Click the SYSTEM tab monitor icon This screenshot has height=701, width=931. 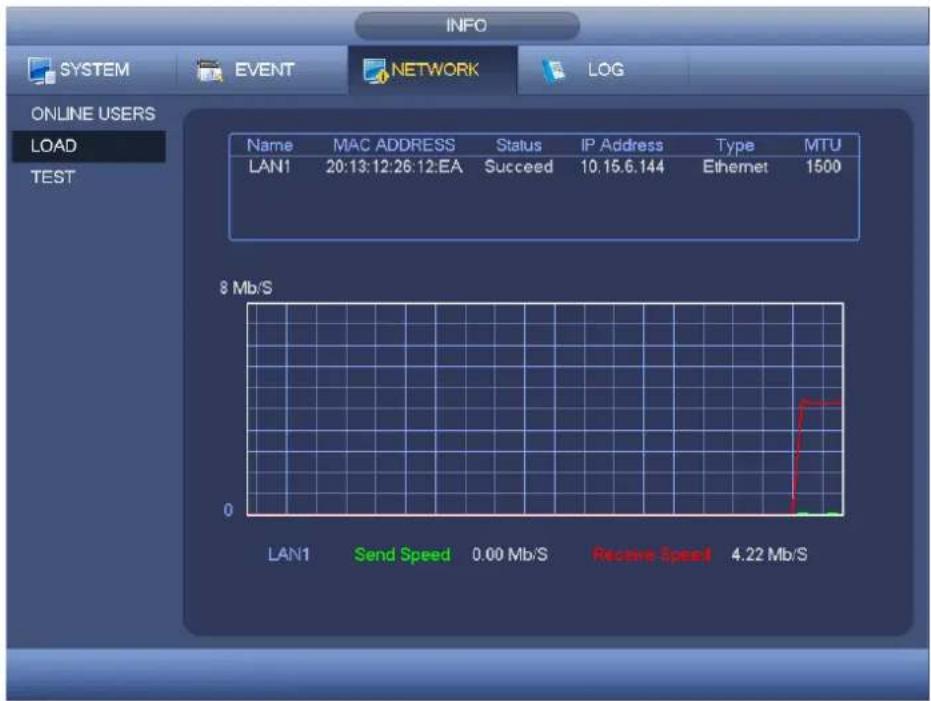40,71
